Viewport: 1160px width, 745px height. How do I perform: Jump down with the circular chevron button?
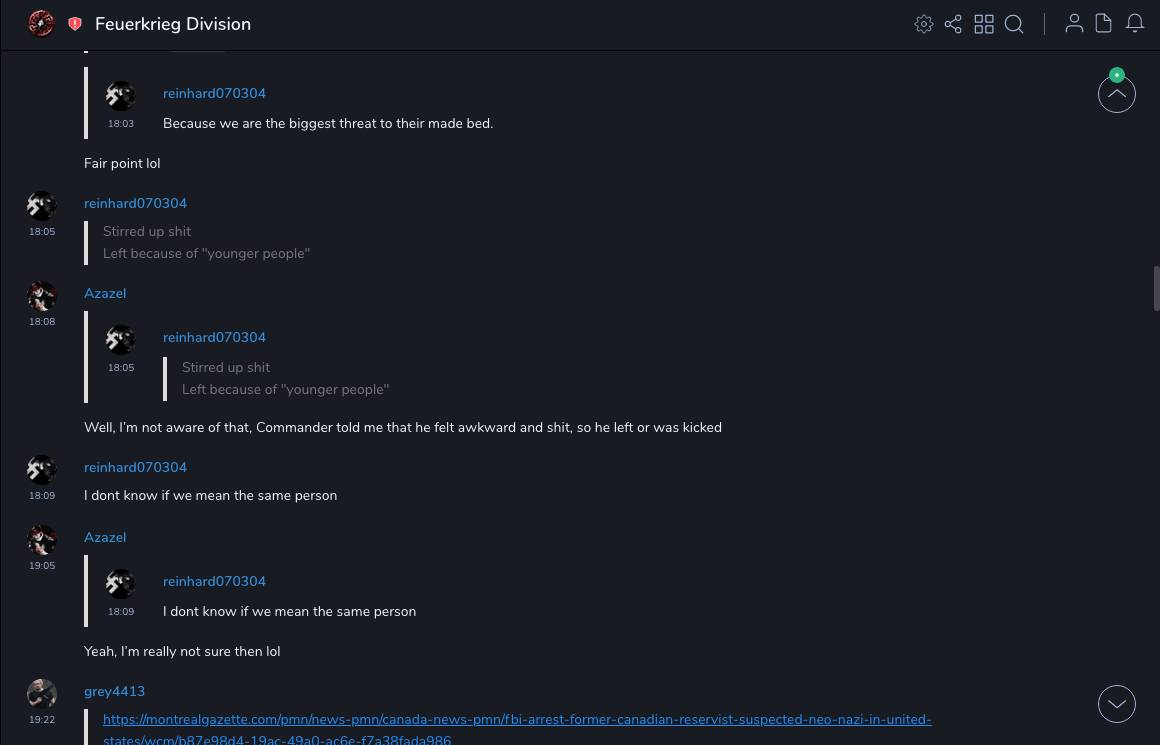[1117, 704]
